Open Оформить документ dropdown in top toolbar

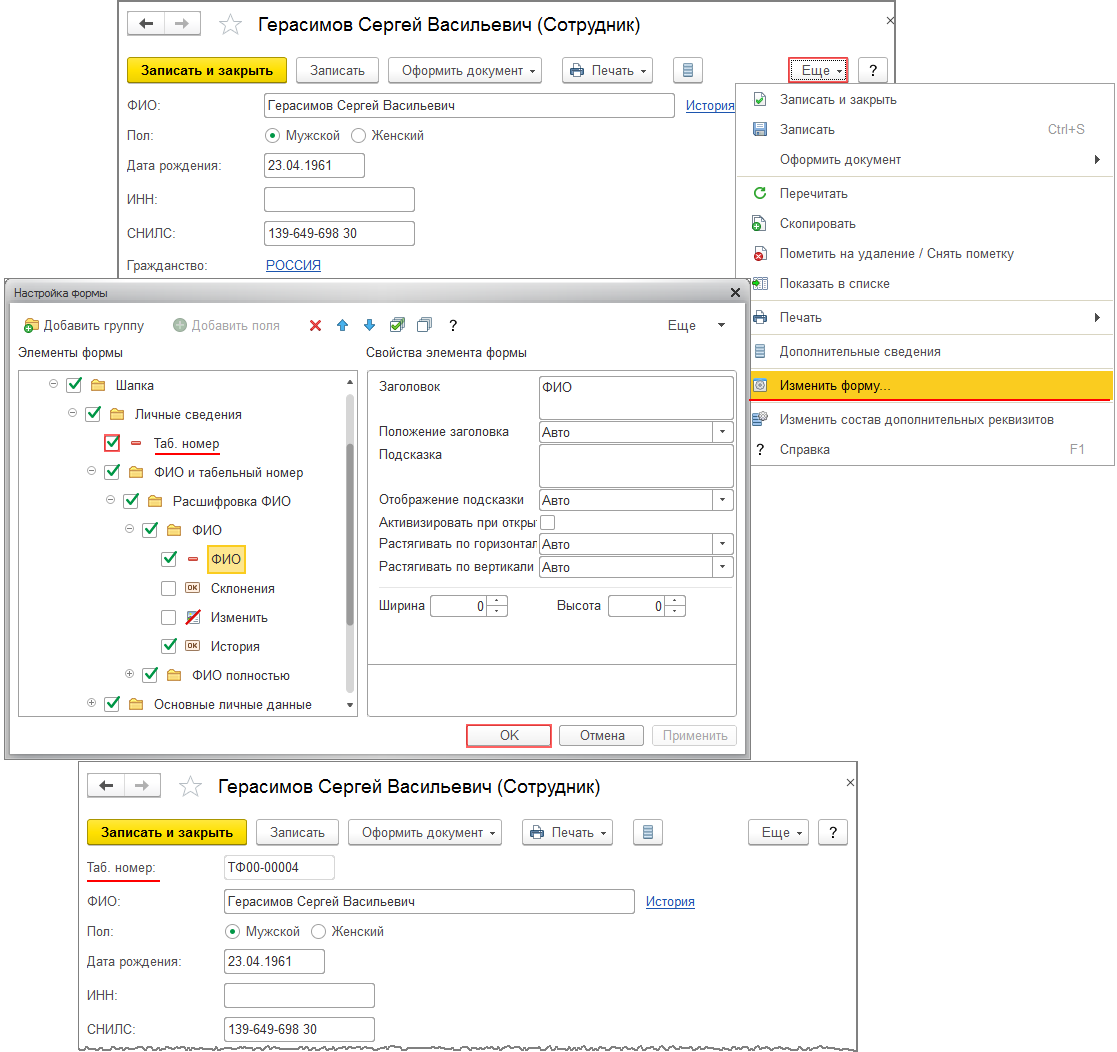[x=465, y=71]
